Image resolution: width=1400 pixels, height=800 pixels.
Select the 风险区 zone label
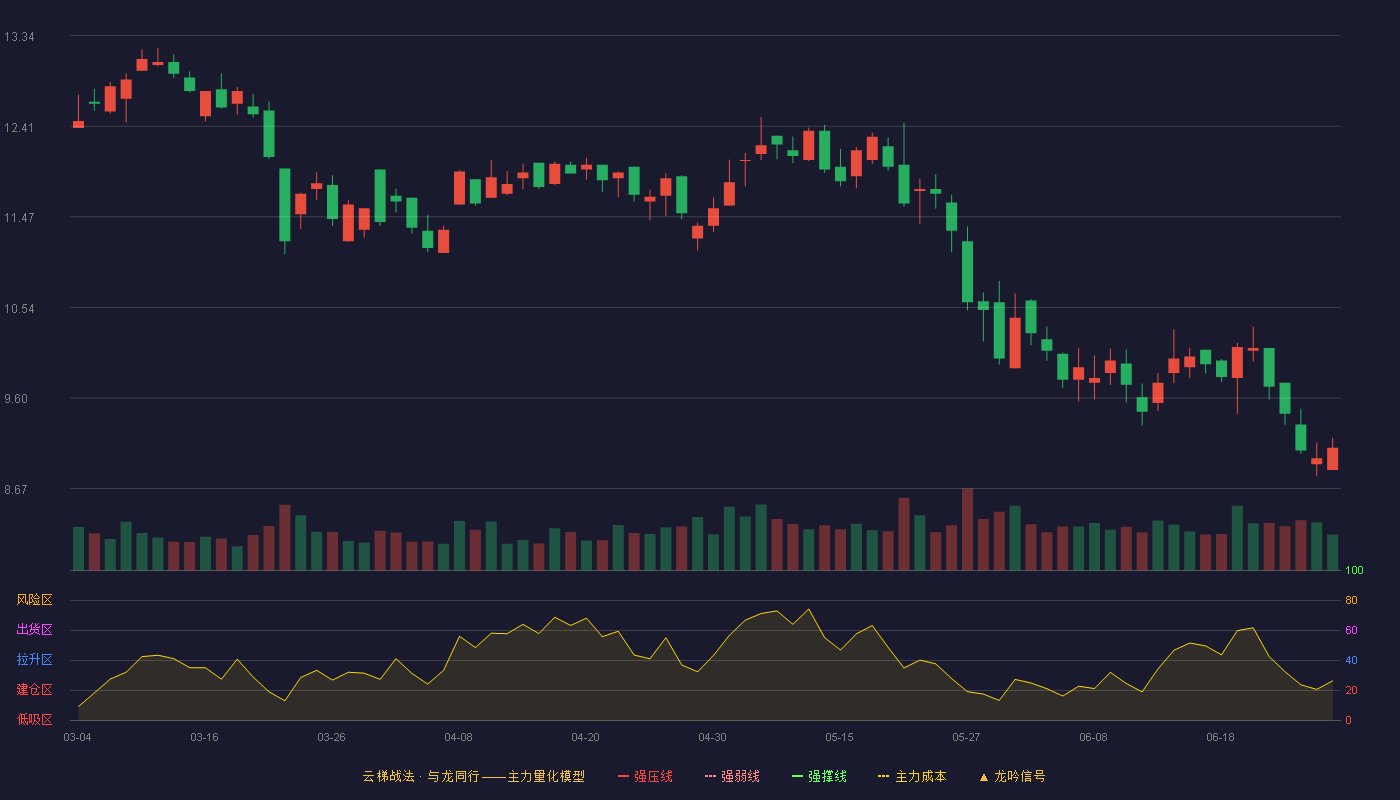click(x=35, y=600)
